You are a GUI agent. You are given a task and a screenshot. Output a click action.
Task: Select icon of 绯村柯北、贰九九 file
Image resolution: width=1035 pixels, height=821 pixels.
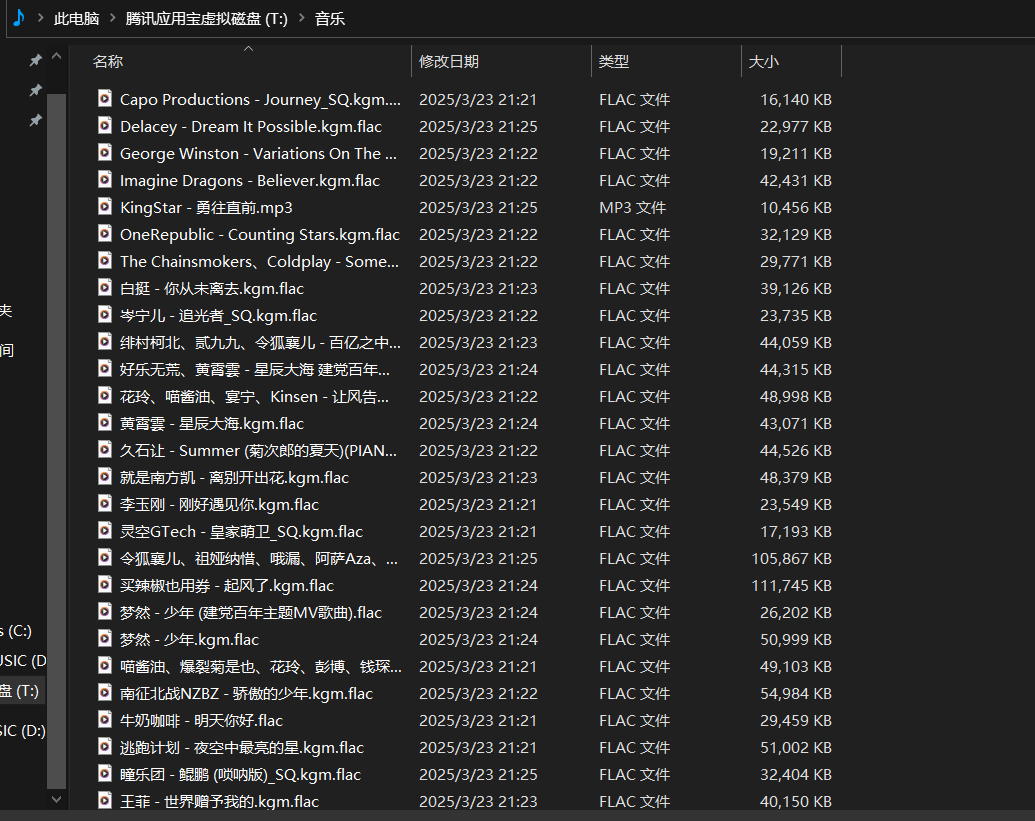104,342
